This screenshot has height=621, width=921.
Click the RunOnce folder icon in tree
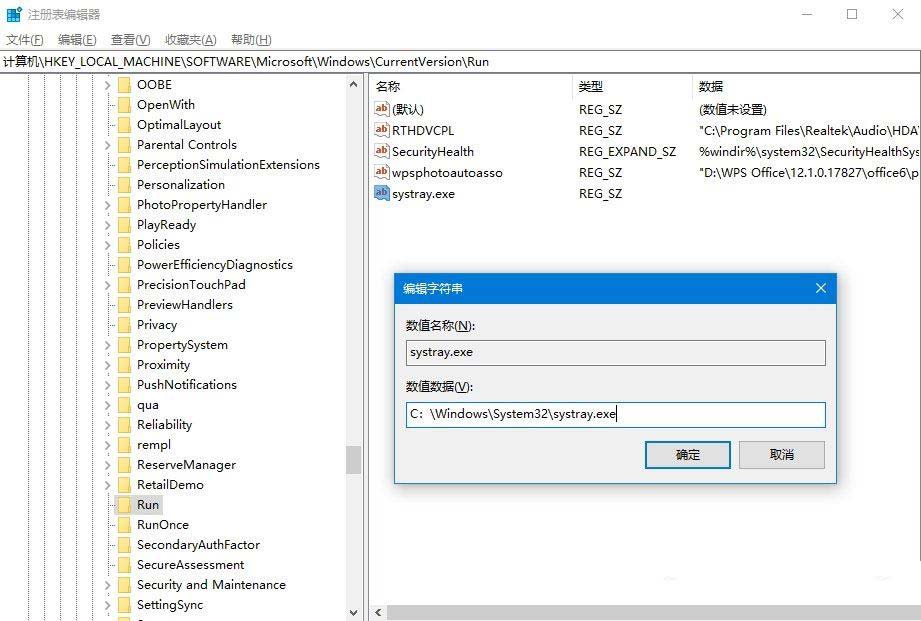coord(124,525)
